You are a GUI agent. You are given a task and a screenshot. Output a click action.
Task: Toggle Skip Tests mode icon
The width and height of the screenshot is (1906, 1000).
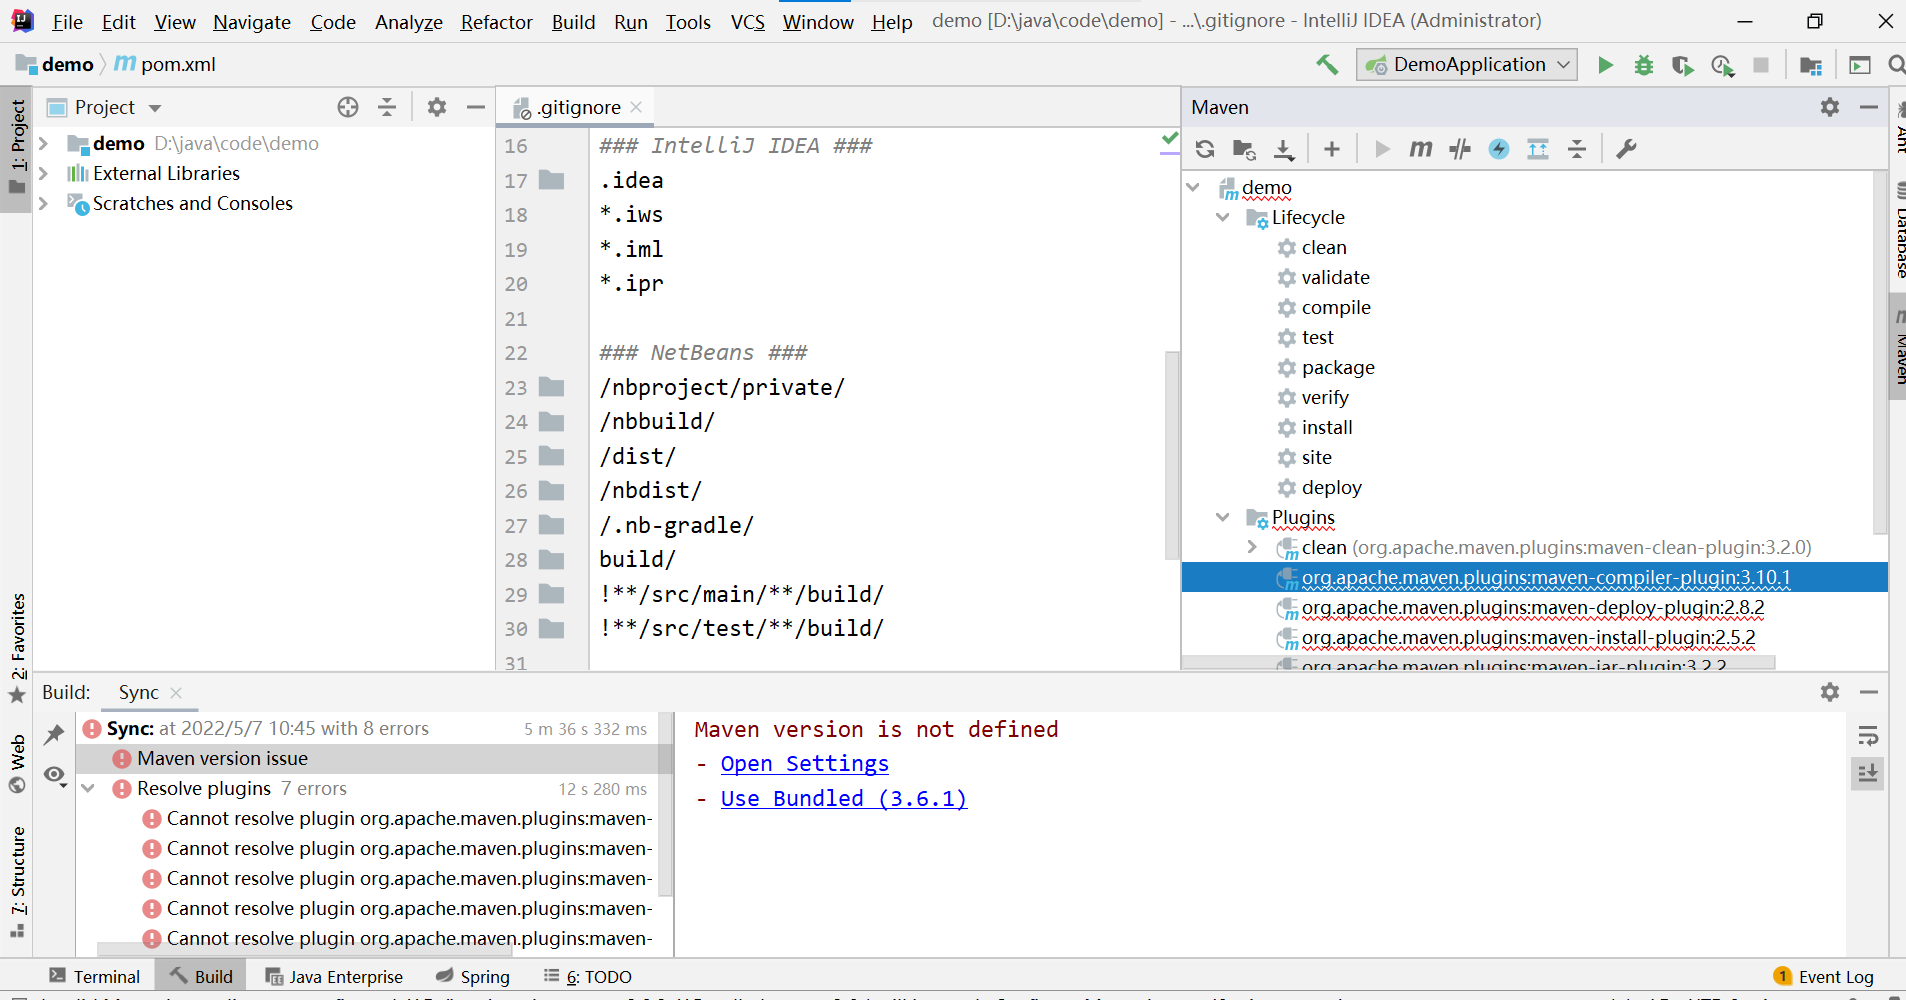click(1460, 149)
